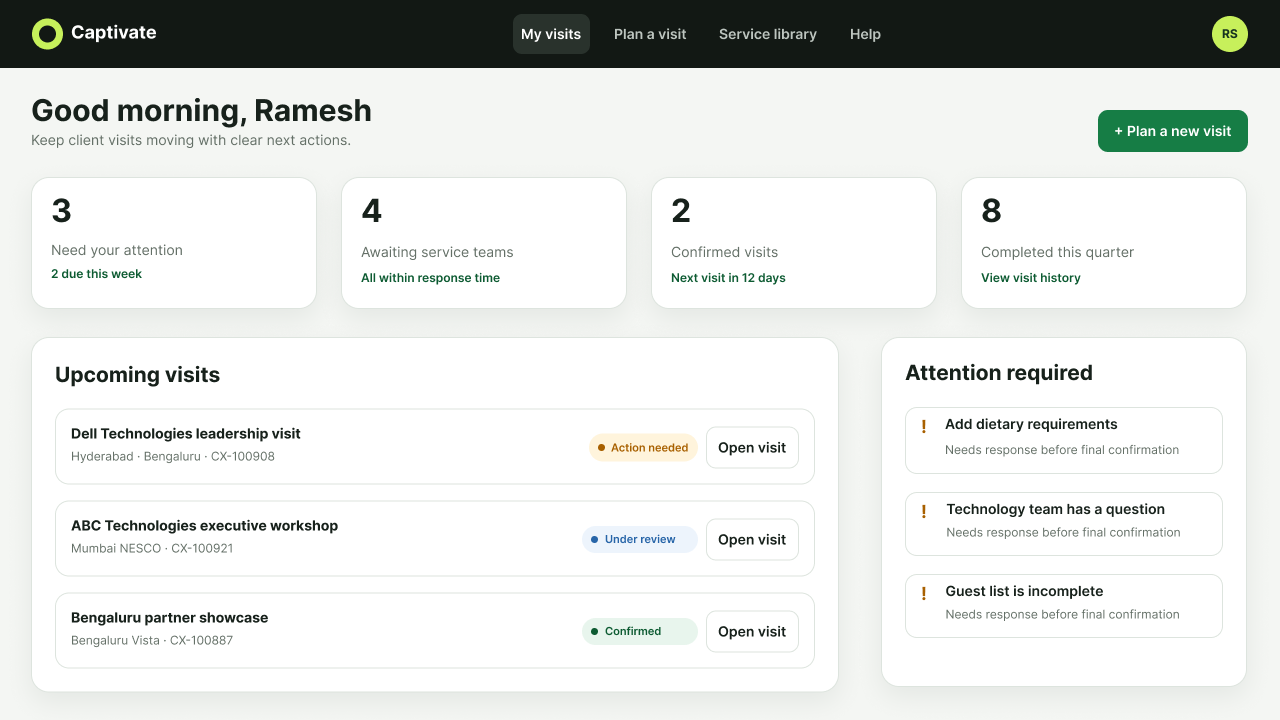Click the Bengaluru partner showcase title

click(x=170, y=618)
